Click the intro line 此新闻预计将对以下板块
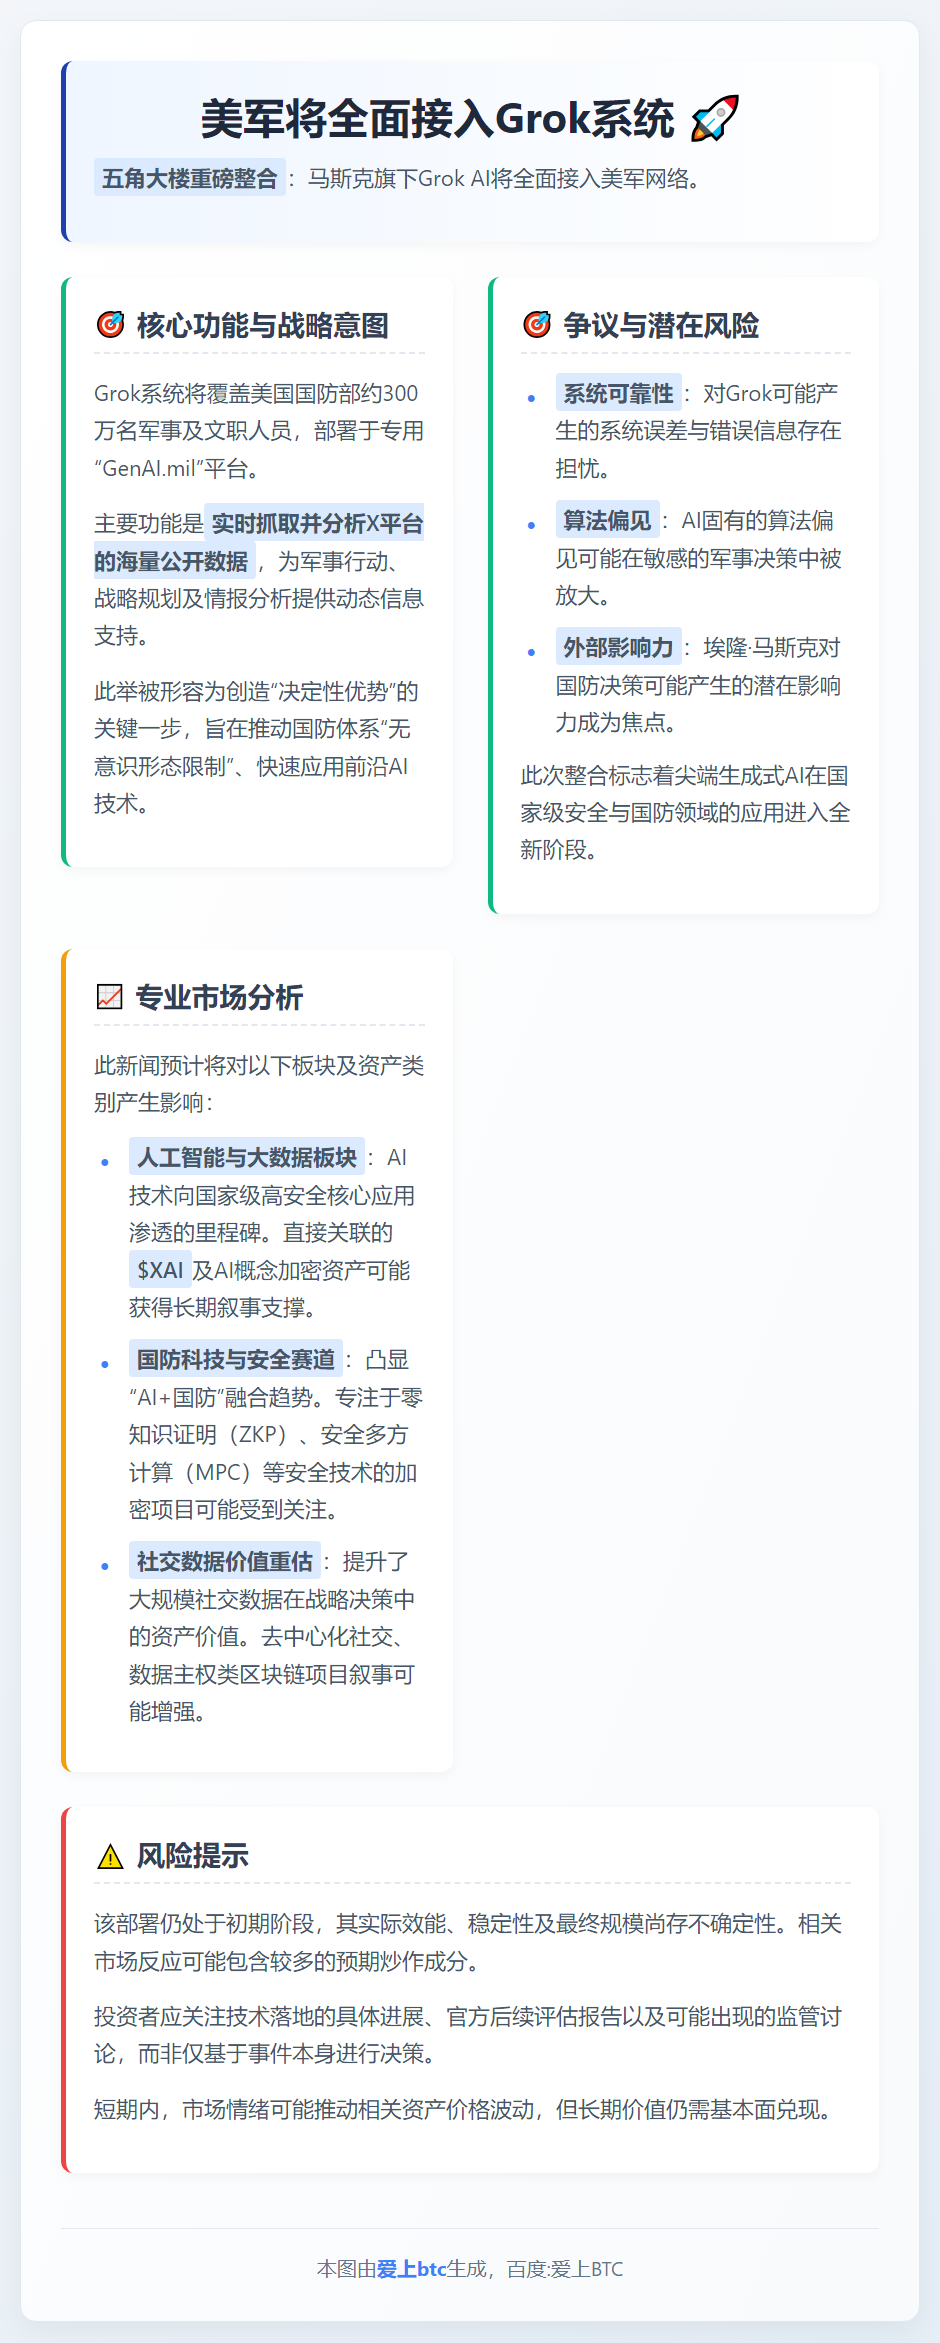The height and width of the screenshot is (2343, 940). (x=259, y=1084)
